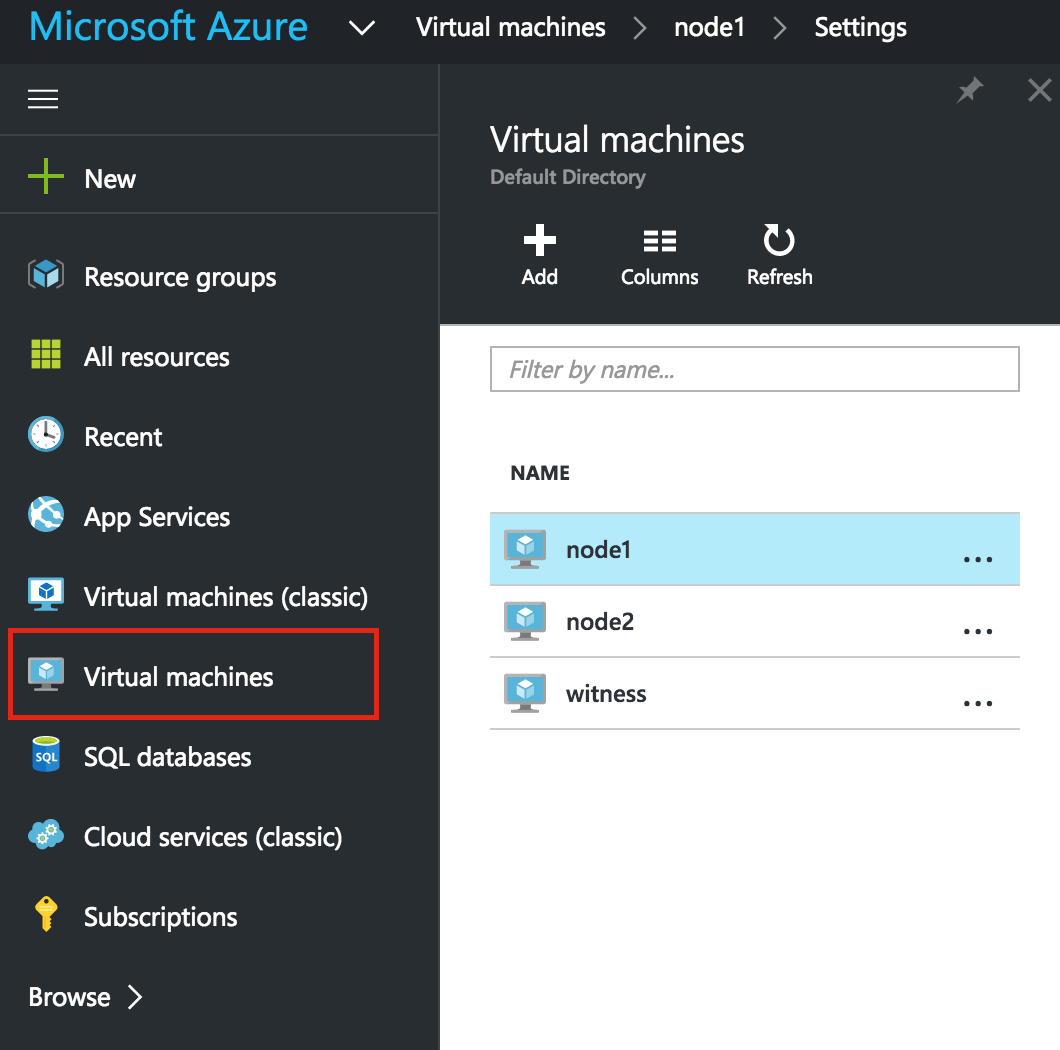Click the Virtual machines (classic) monitor icon
1060x1050 pixels.
click(x=46, y=594)
